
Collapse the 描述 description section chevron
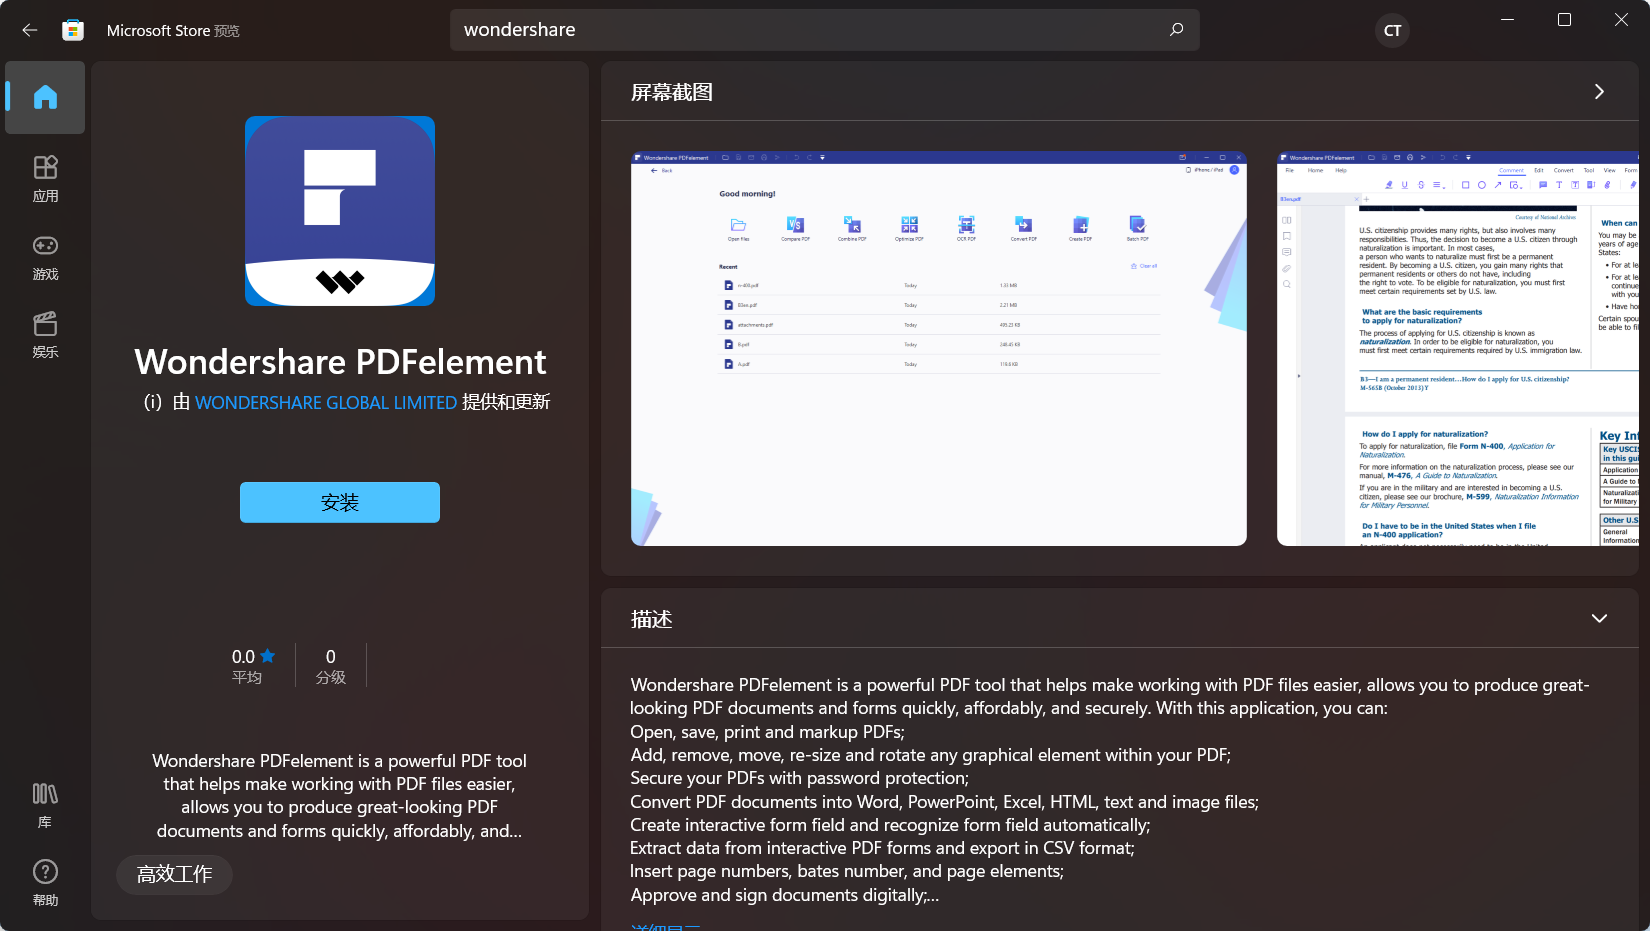(1599, 619)
